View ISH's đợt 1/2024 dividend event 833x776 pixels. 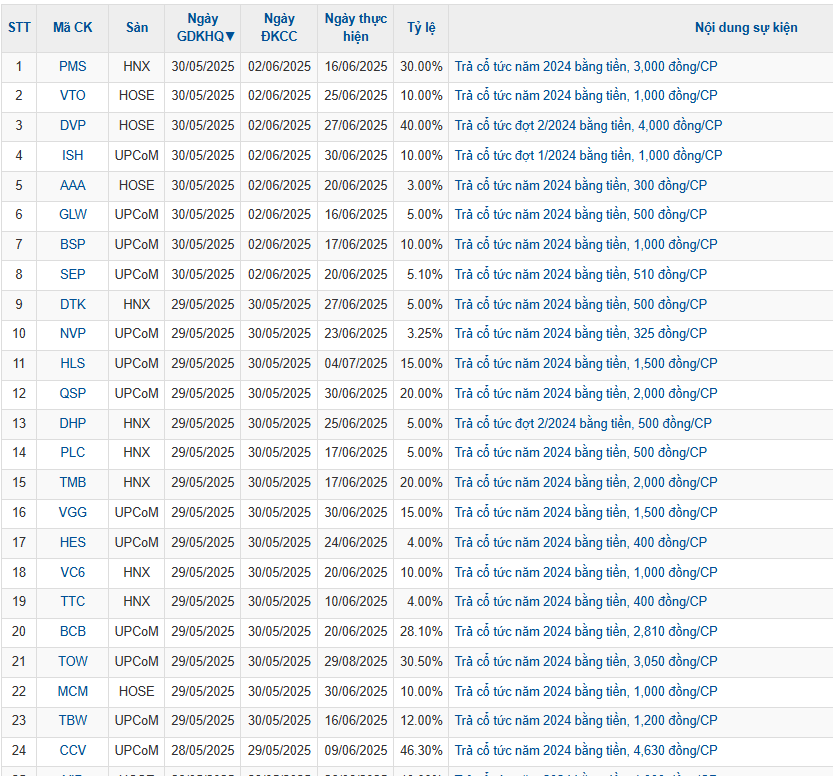[x=588, y=156]
